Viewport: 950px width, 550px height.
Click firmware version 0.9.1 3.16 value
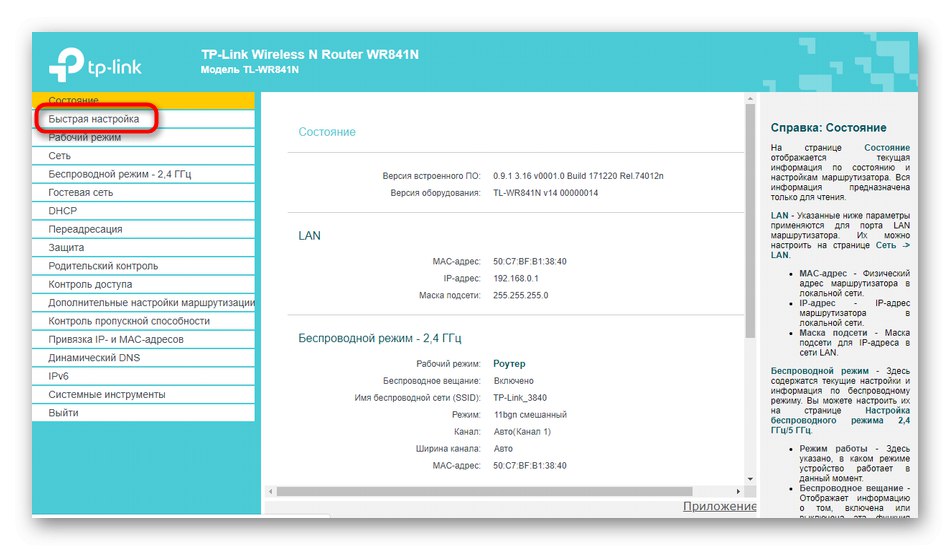click(578, 176)
